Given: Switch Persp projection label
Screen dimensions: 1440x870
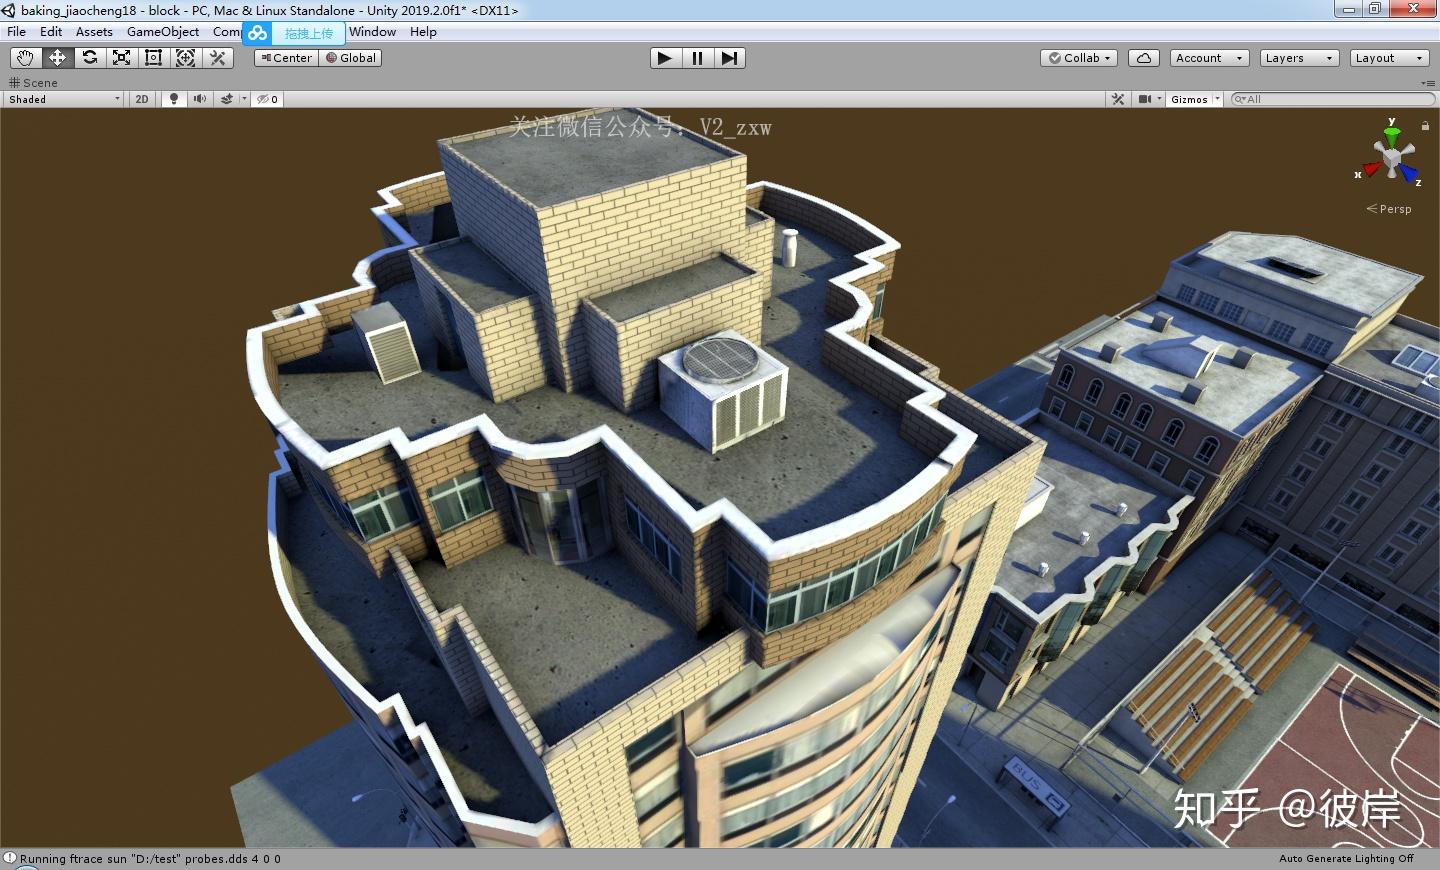Looking at the screenshot, I should [x=1389, y=209].
